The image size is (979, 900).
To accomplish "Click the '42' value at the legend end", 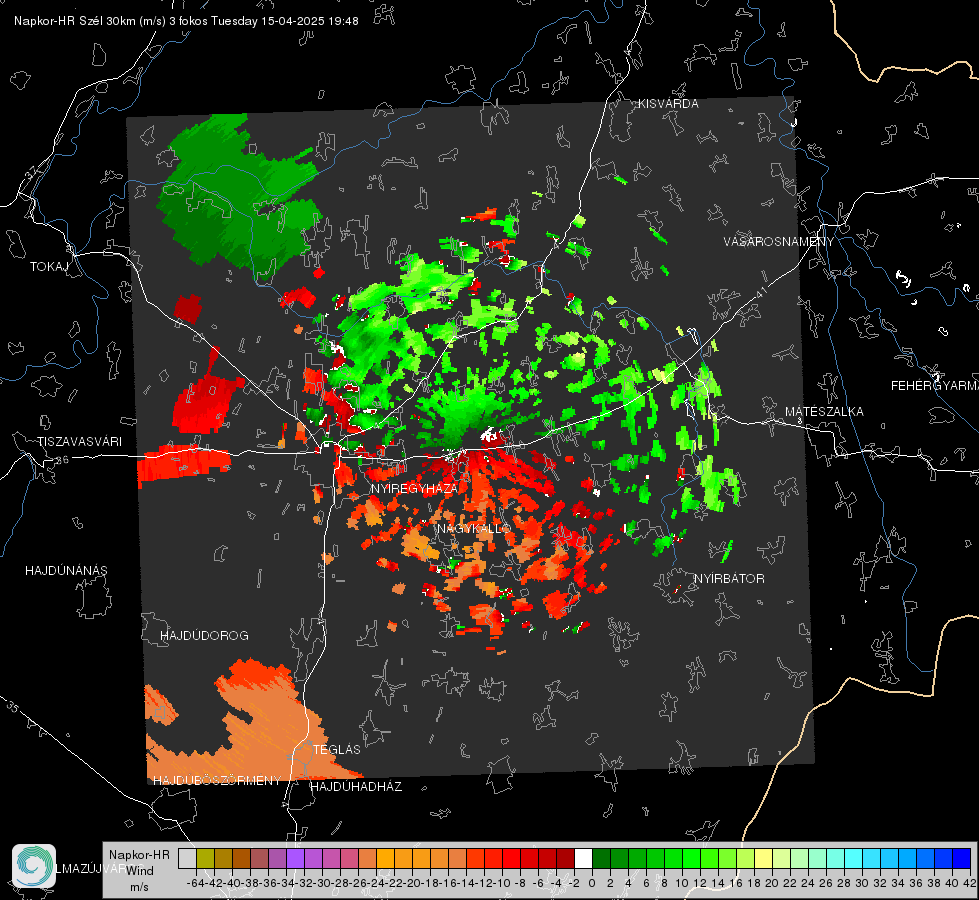I will [x=970, y=883].
